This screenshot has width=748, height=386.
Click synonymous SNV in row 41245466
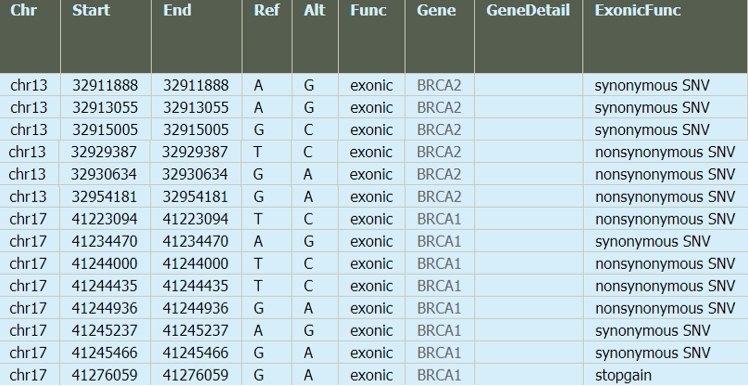pyautogui.click(x=652, y=353)
